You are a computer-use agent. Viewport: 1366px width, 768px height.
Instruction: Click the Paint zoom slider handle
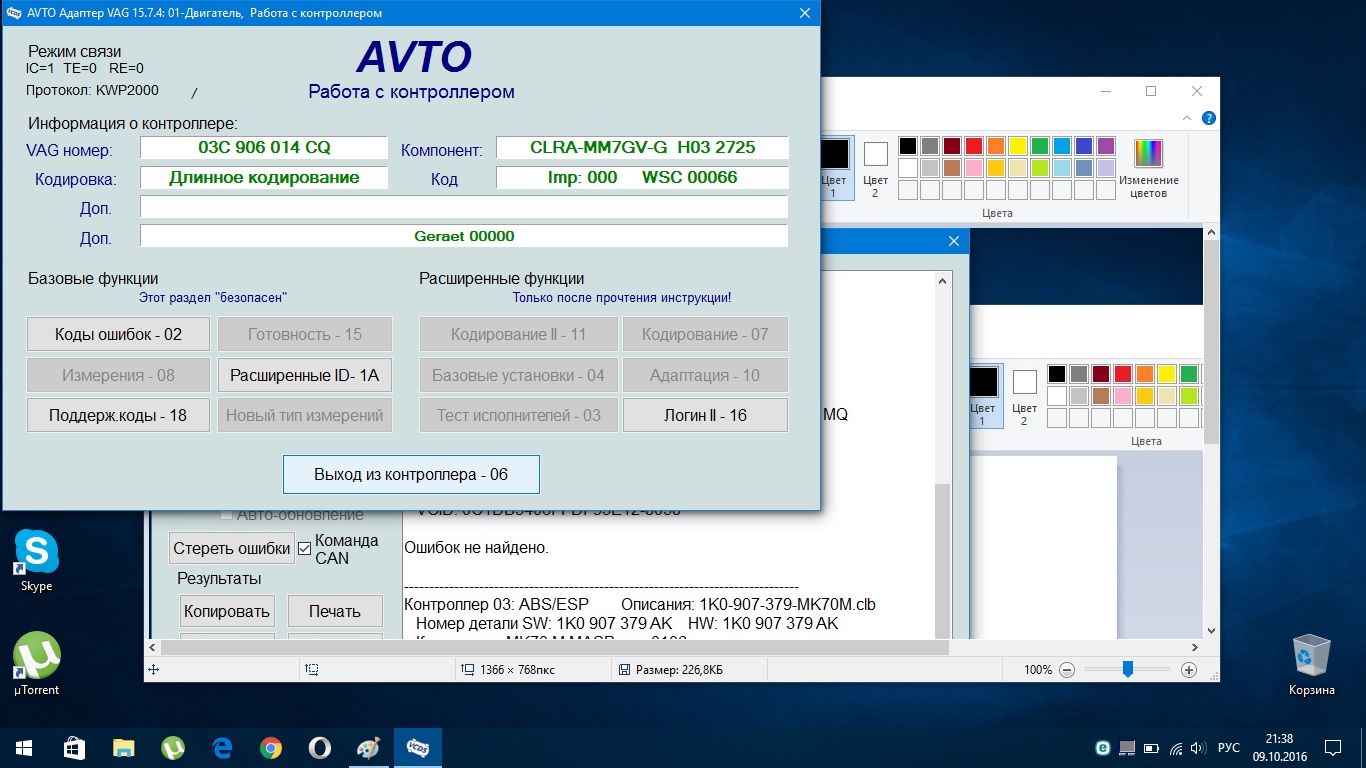click(x=1127, y=670)
